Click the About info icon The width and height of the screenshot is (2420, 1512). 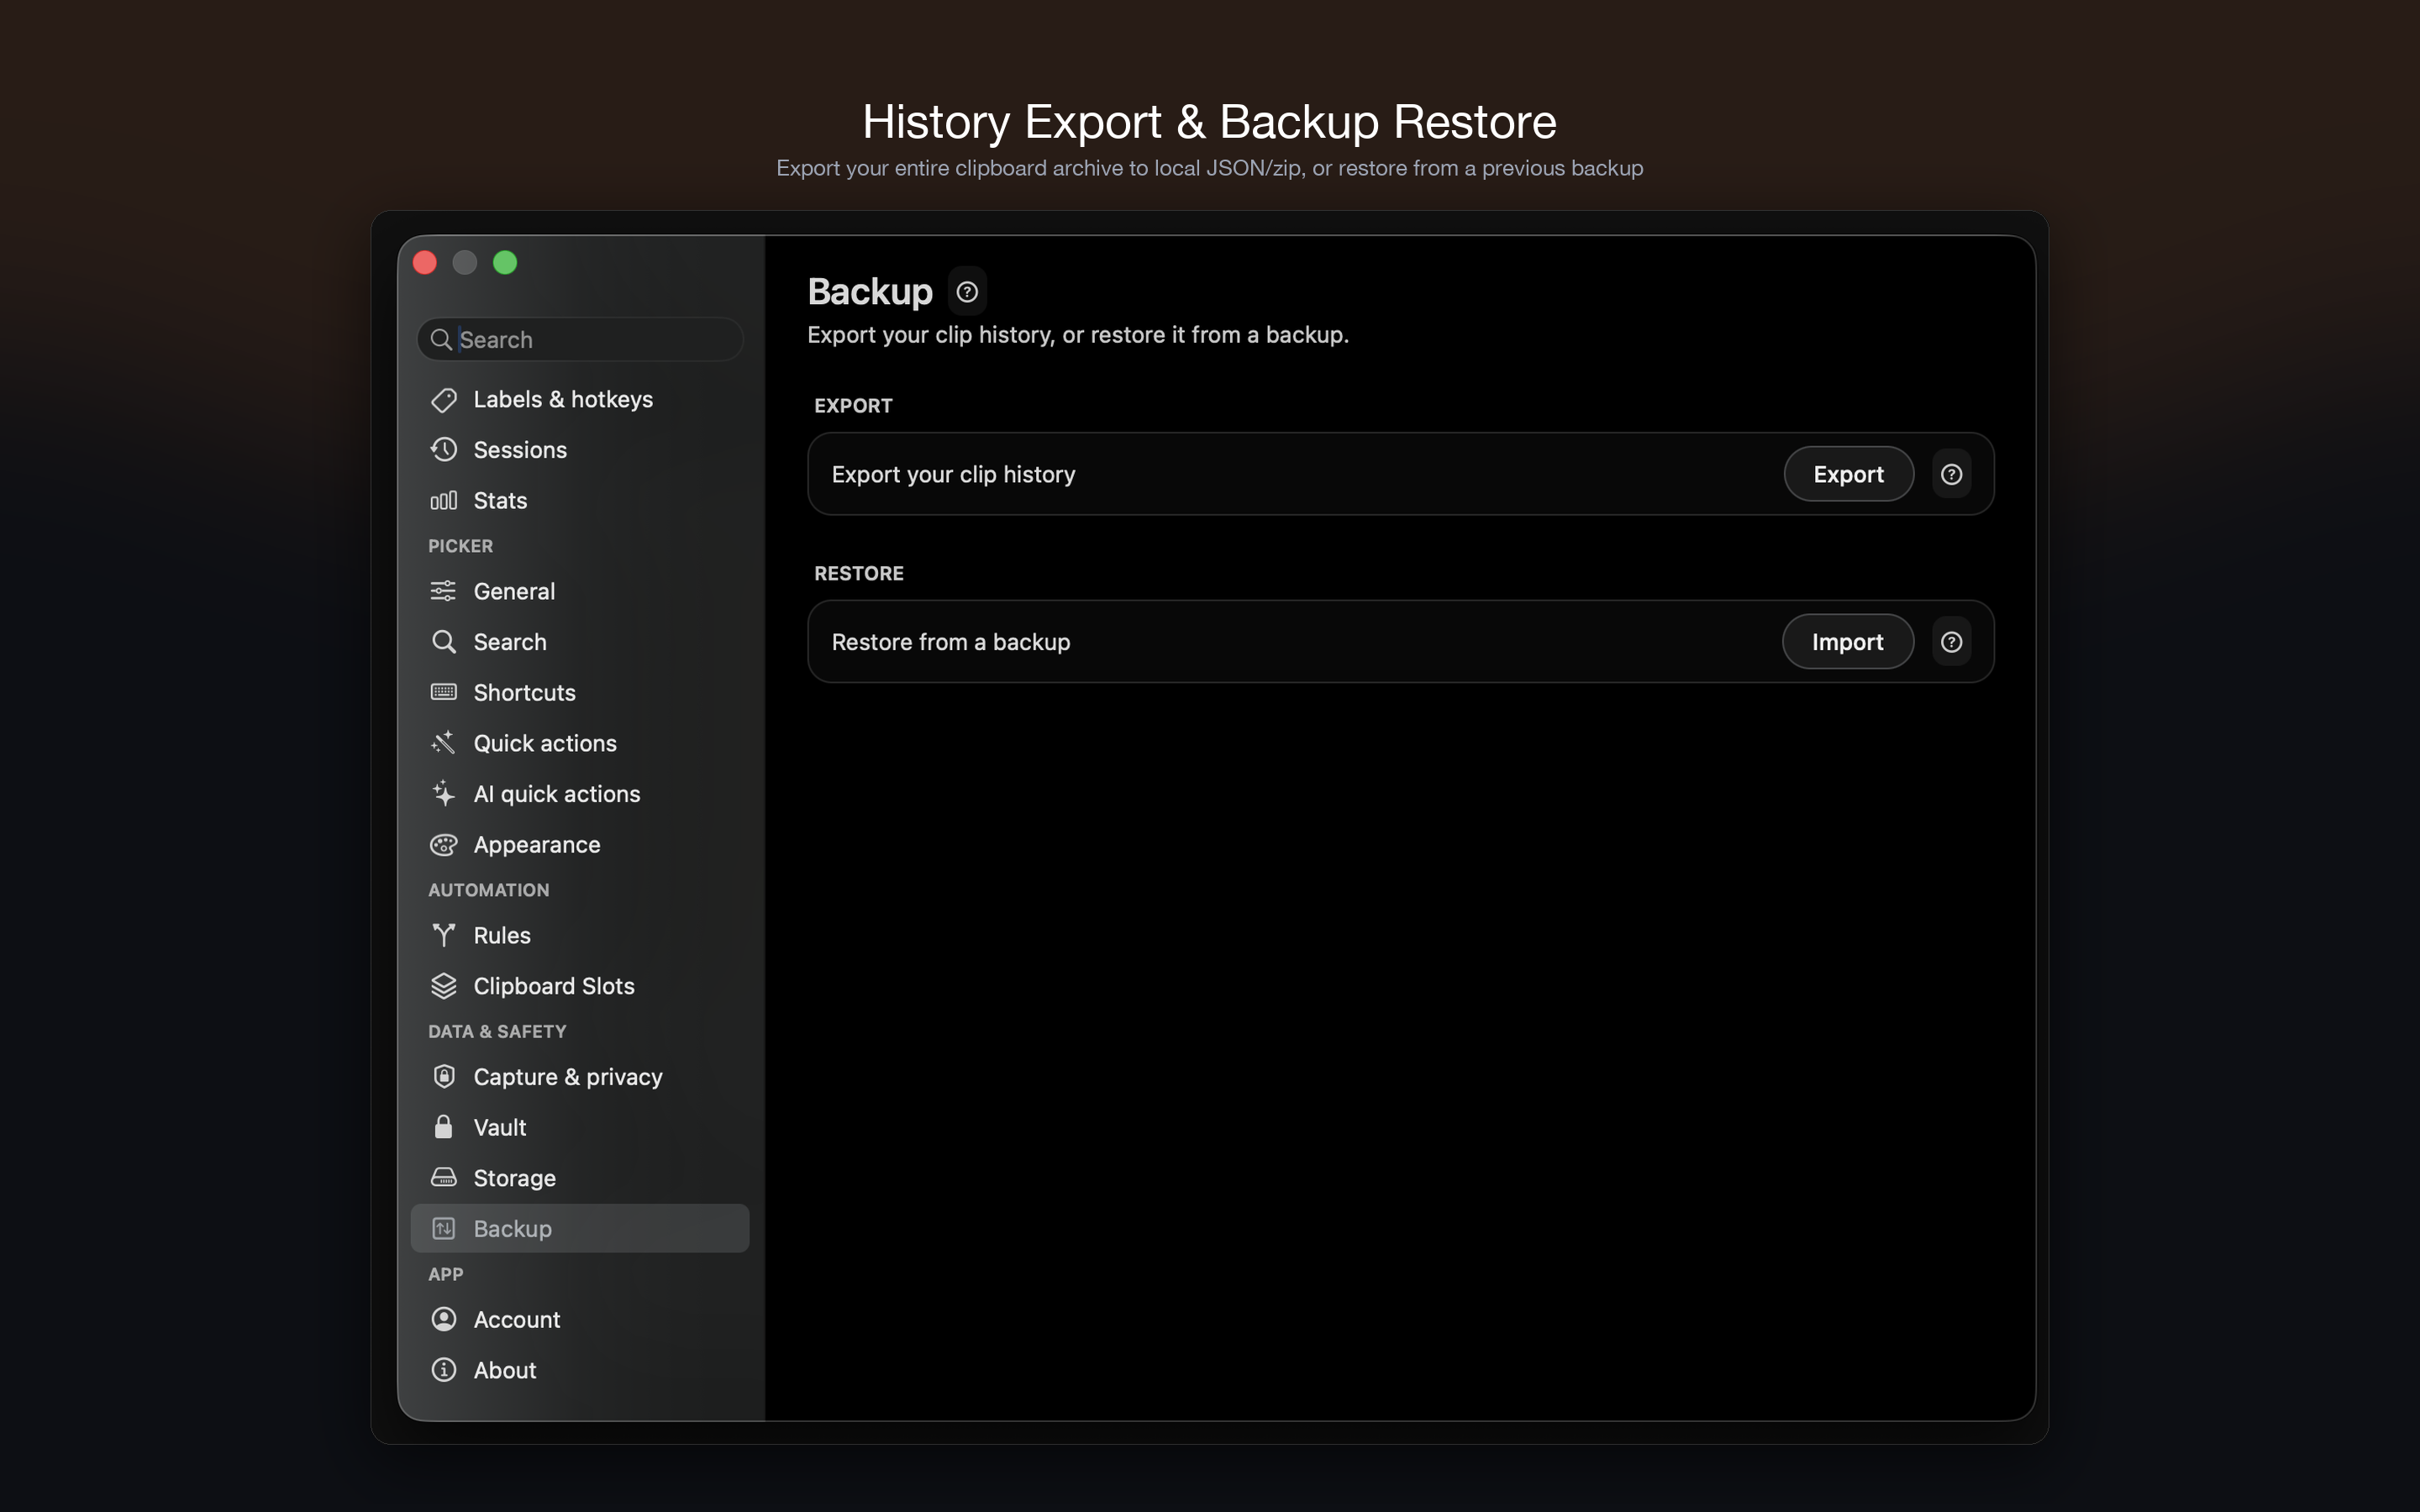443,1370
